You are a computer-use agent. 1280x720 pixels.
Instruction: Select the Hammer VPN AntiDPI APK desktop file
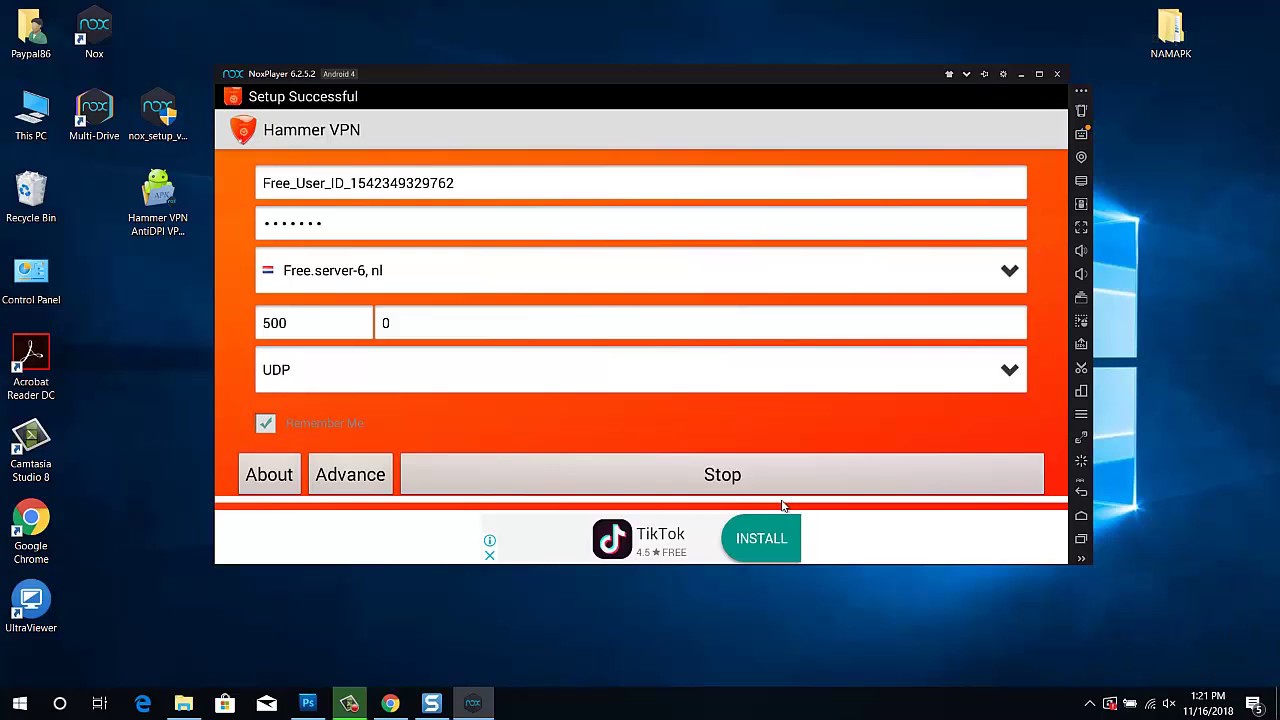pos(157,203)
